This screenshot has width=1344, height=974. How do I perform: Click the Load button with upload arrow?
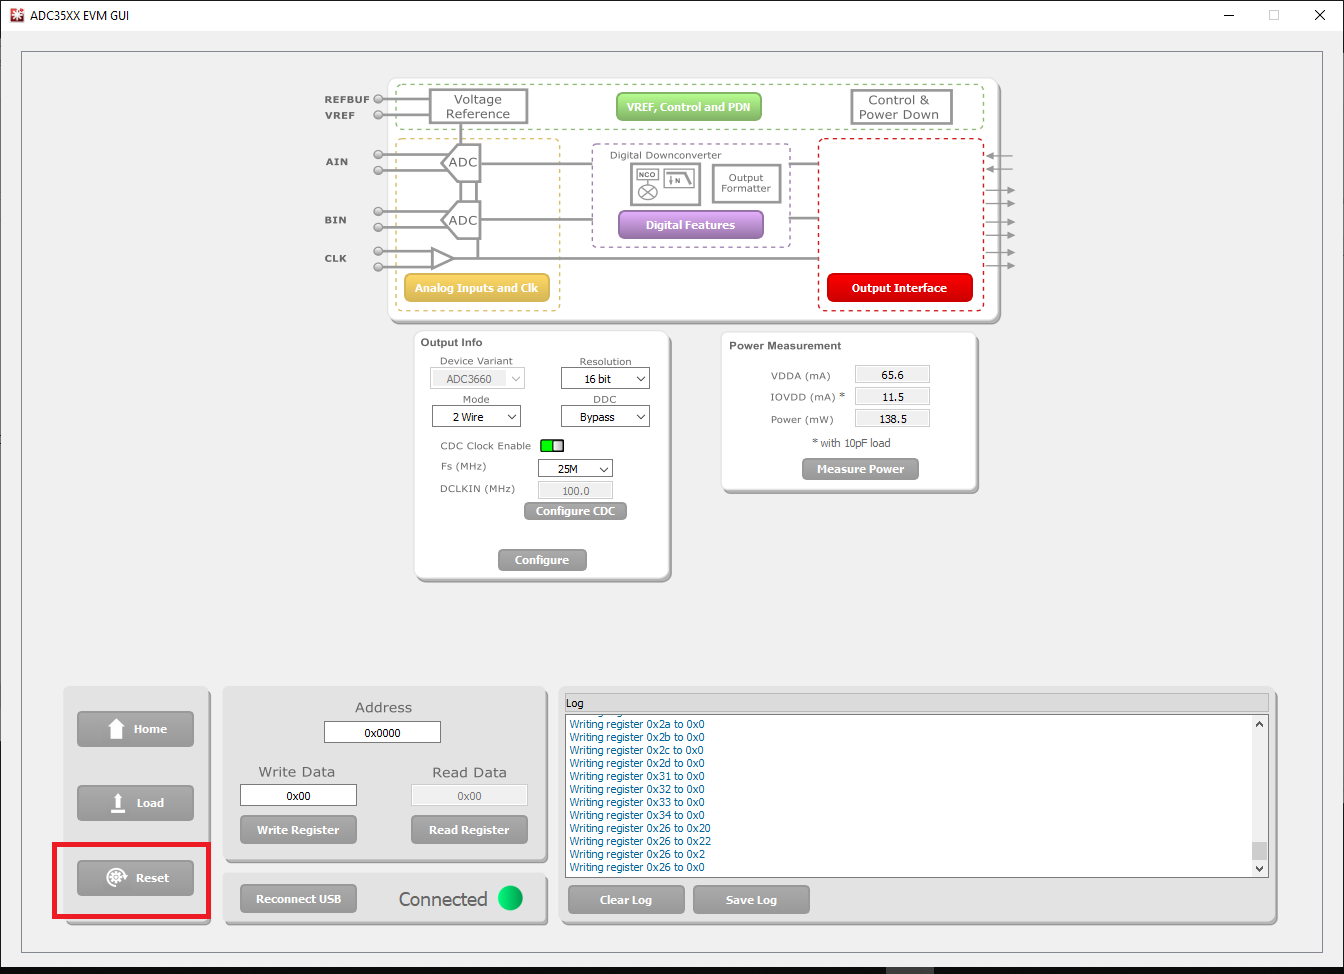(x=135, y=803)
